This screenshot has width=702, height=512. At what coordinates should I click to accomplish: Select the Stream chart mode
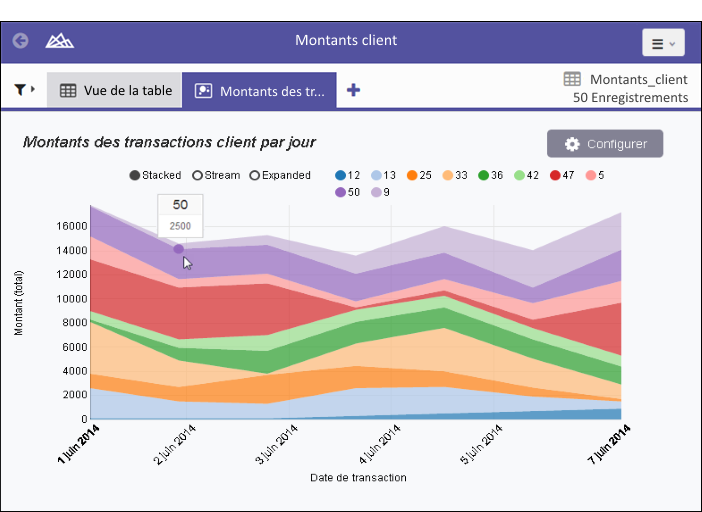pos(198,175)
